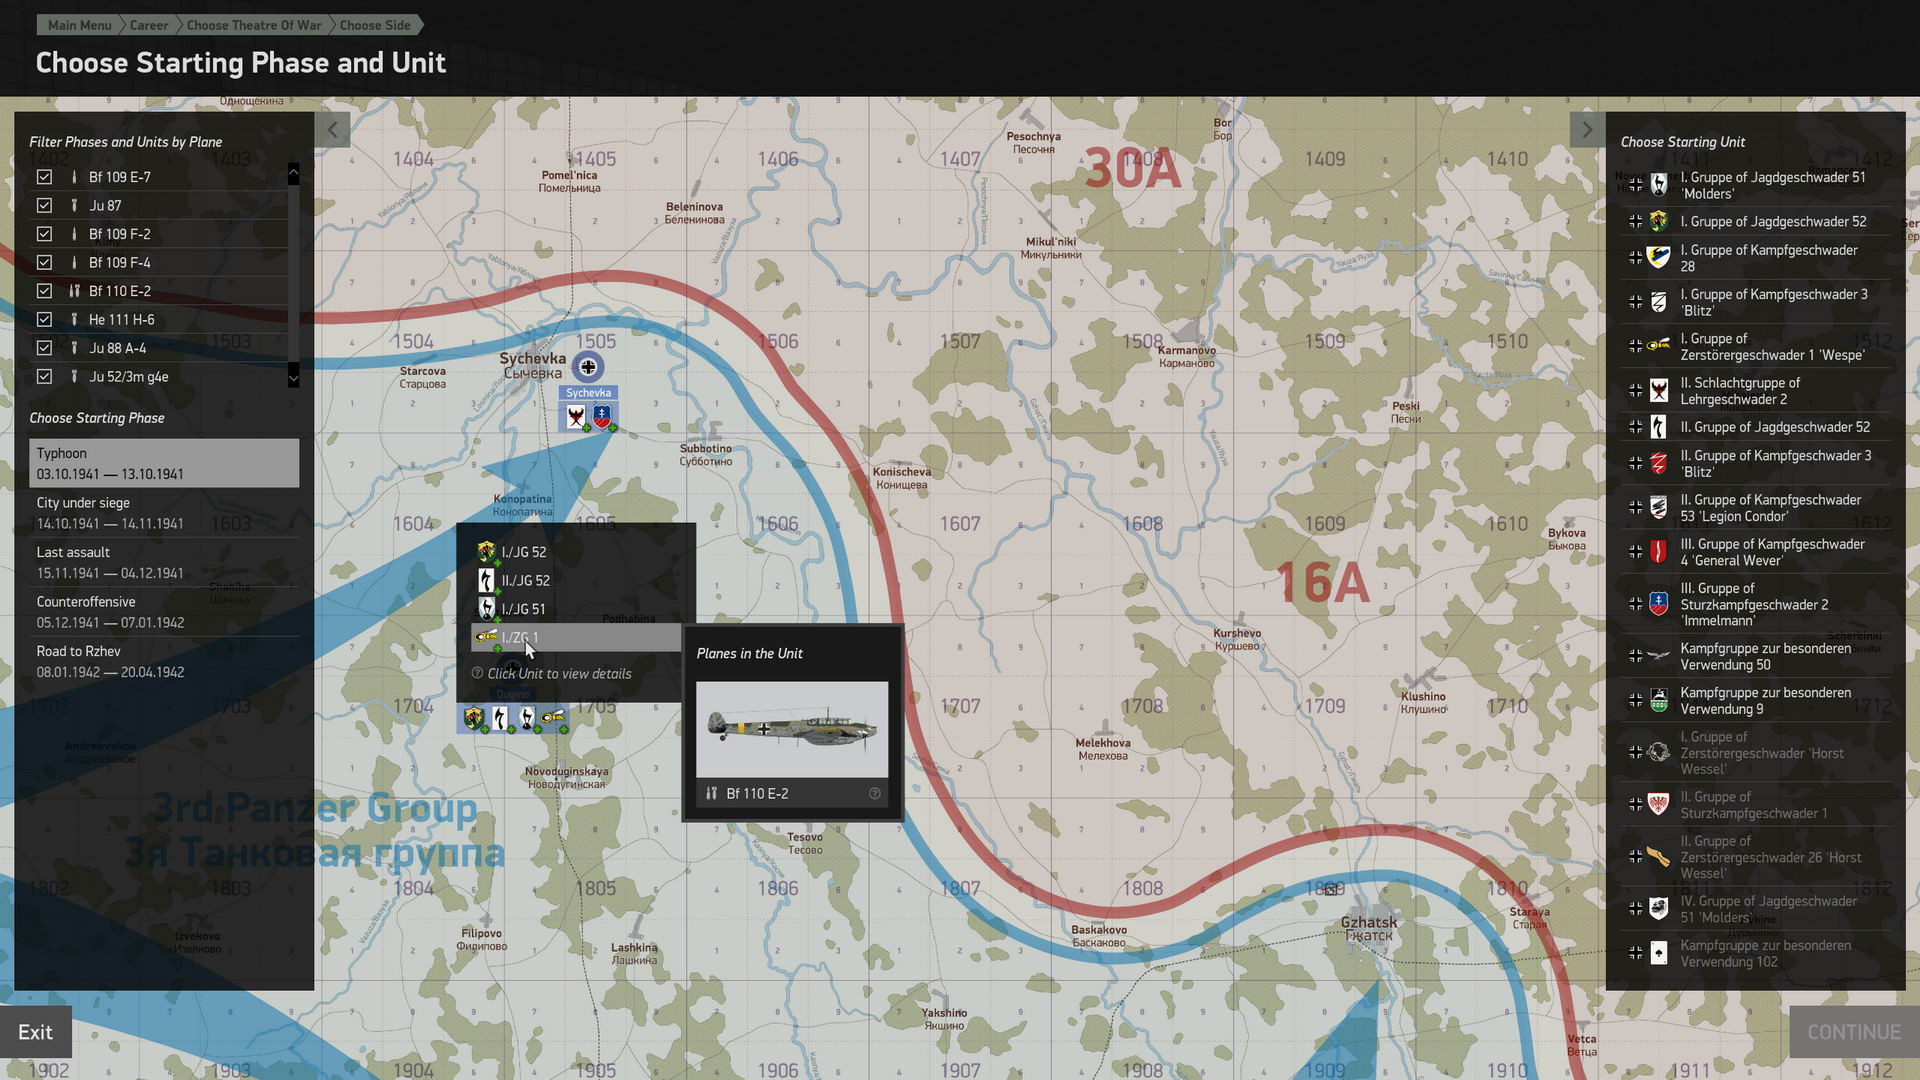The height and width of the screenshot is (1080, 1920).
Task: Click the I./JG 52 emblem in popup
Action: [x=486, y=552]
